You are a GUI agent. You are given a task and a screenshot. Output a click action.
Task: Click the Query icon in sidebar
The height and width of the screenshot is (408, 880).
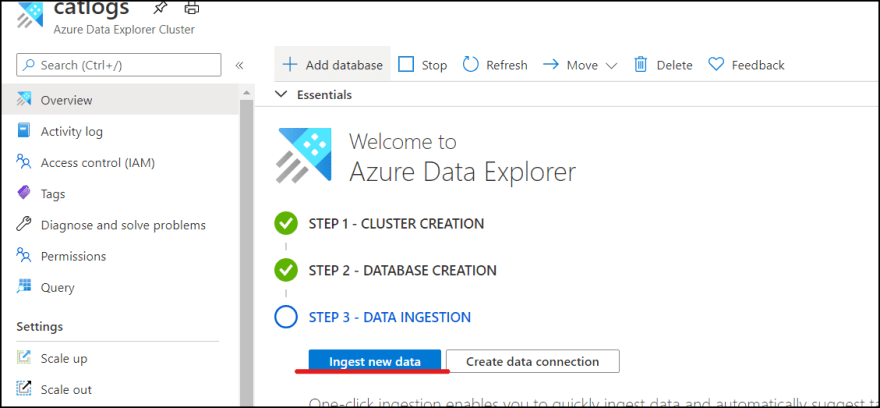tap(24, 287)
